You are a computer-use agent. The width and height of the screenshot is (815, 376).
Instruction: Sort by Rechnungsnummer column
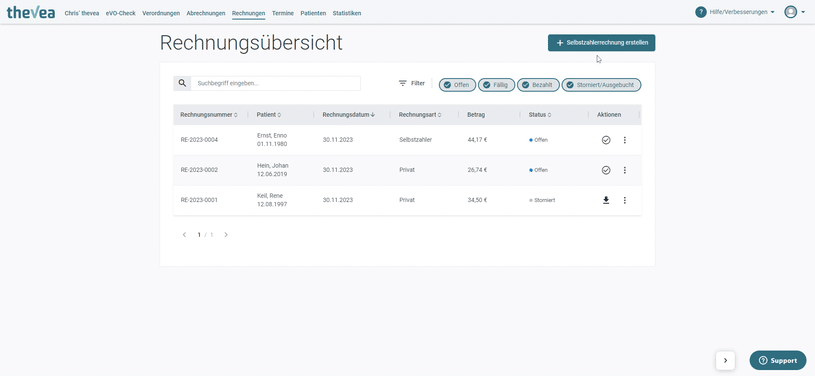pyautogui.click(x=209, y=114)
